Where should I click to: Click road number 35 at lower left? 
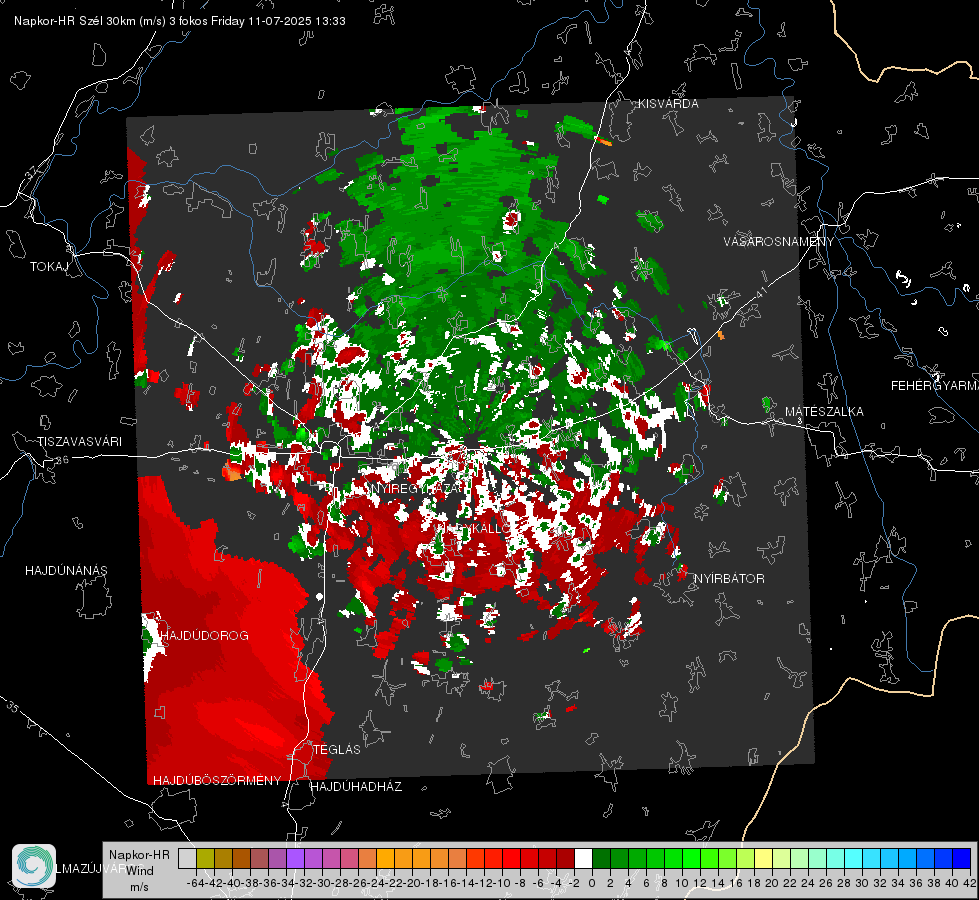pyautogui.click(x=12, y=707)
